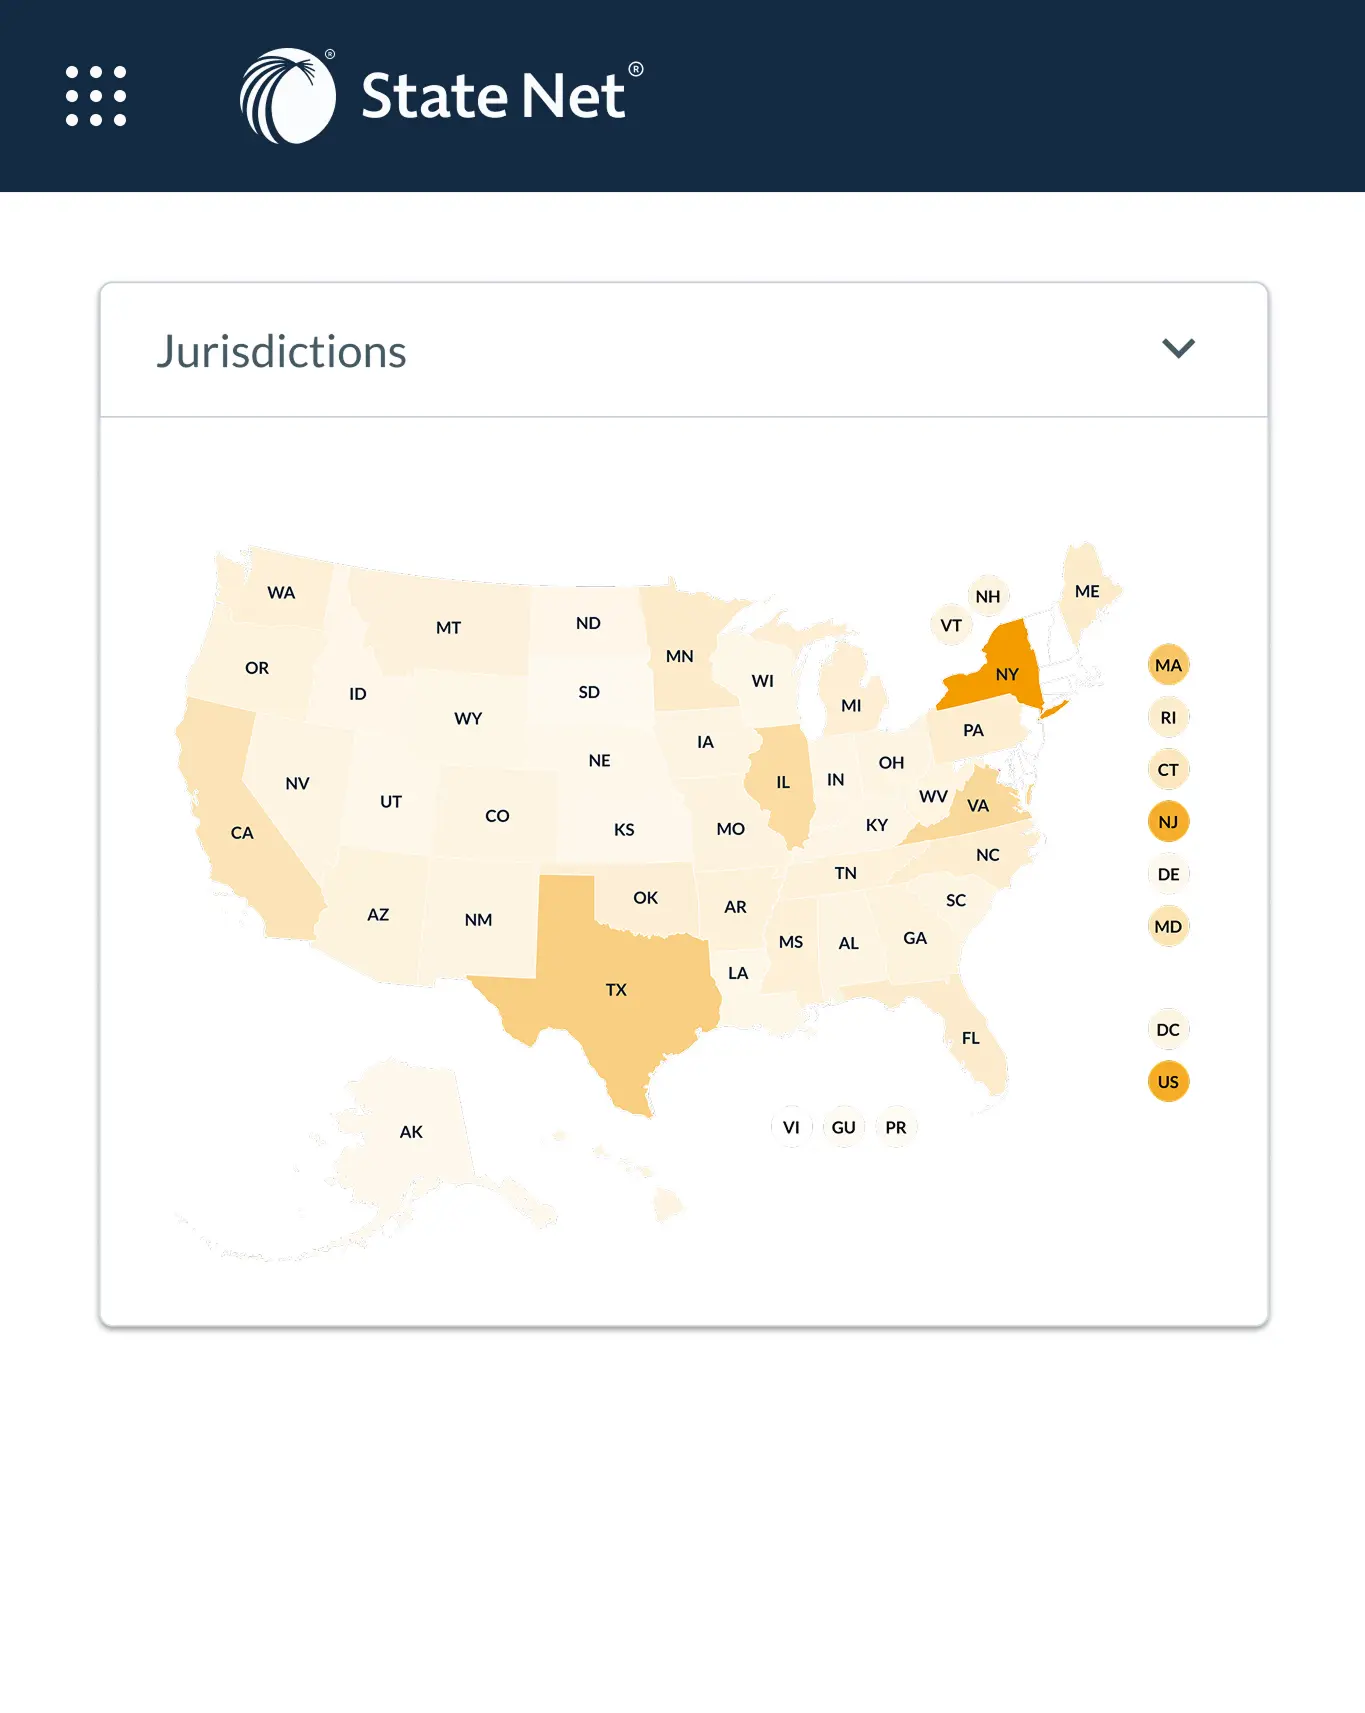
Task: Click the Jurisdictions panel heading
Action: coord(282,352)
